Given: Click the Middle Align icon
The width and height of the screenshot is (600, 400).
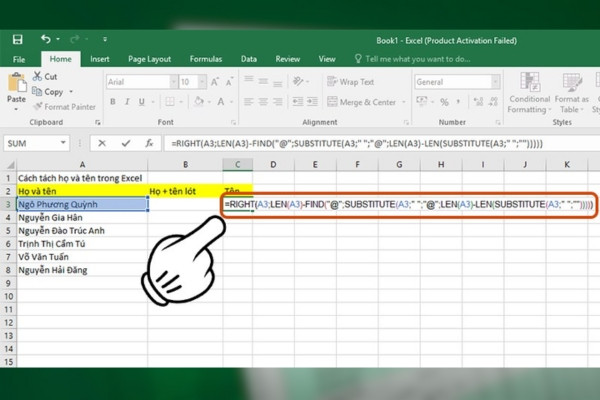Looking at the screenshot, I should [263, 81].
